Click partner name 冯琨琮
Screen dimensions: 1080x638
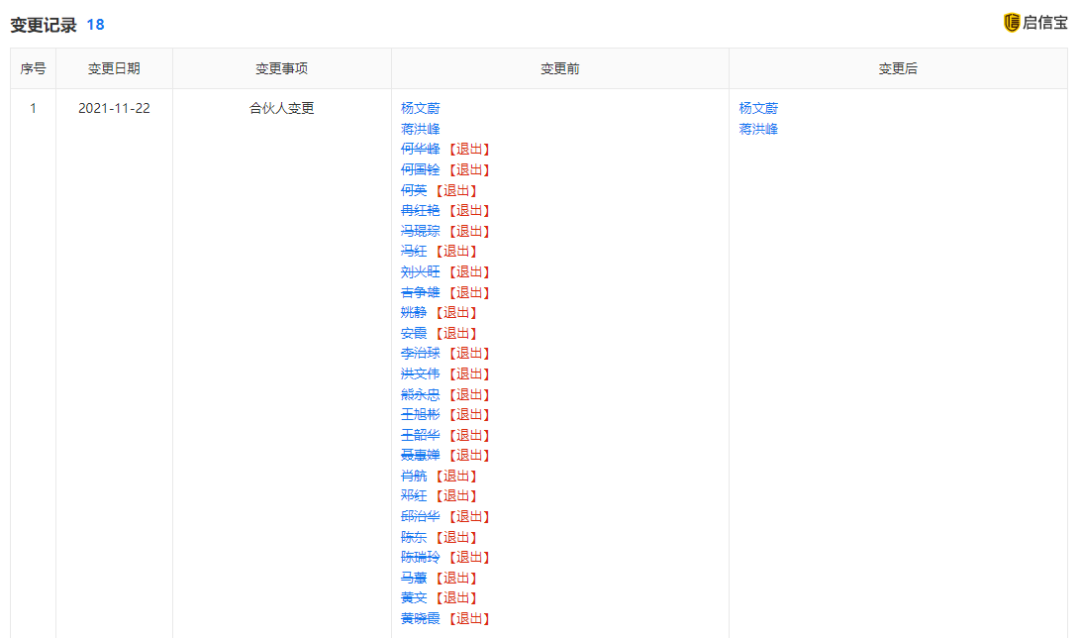(x=420, y=231)
